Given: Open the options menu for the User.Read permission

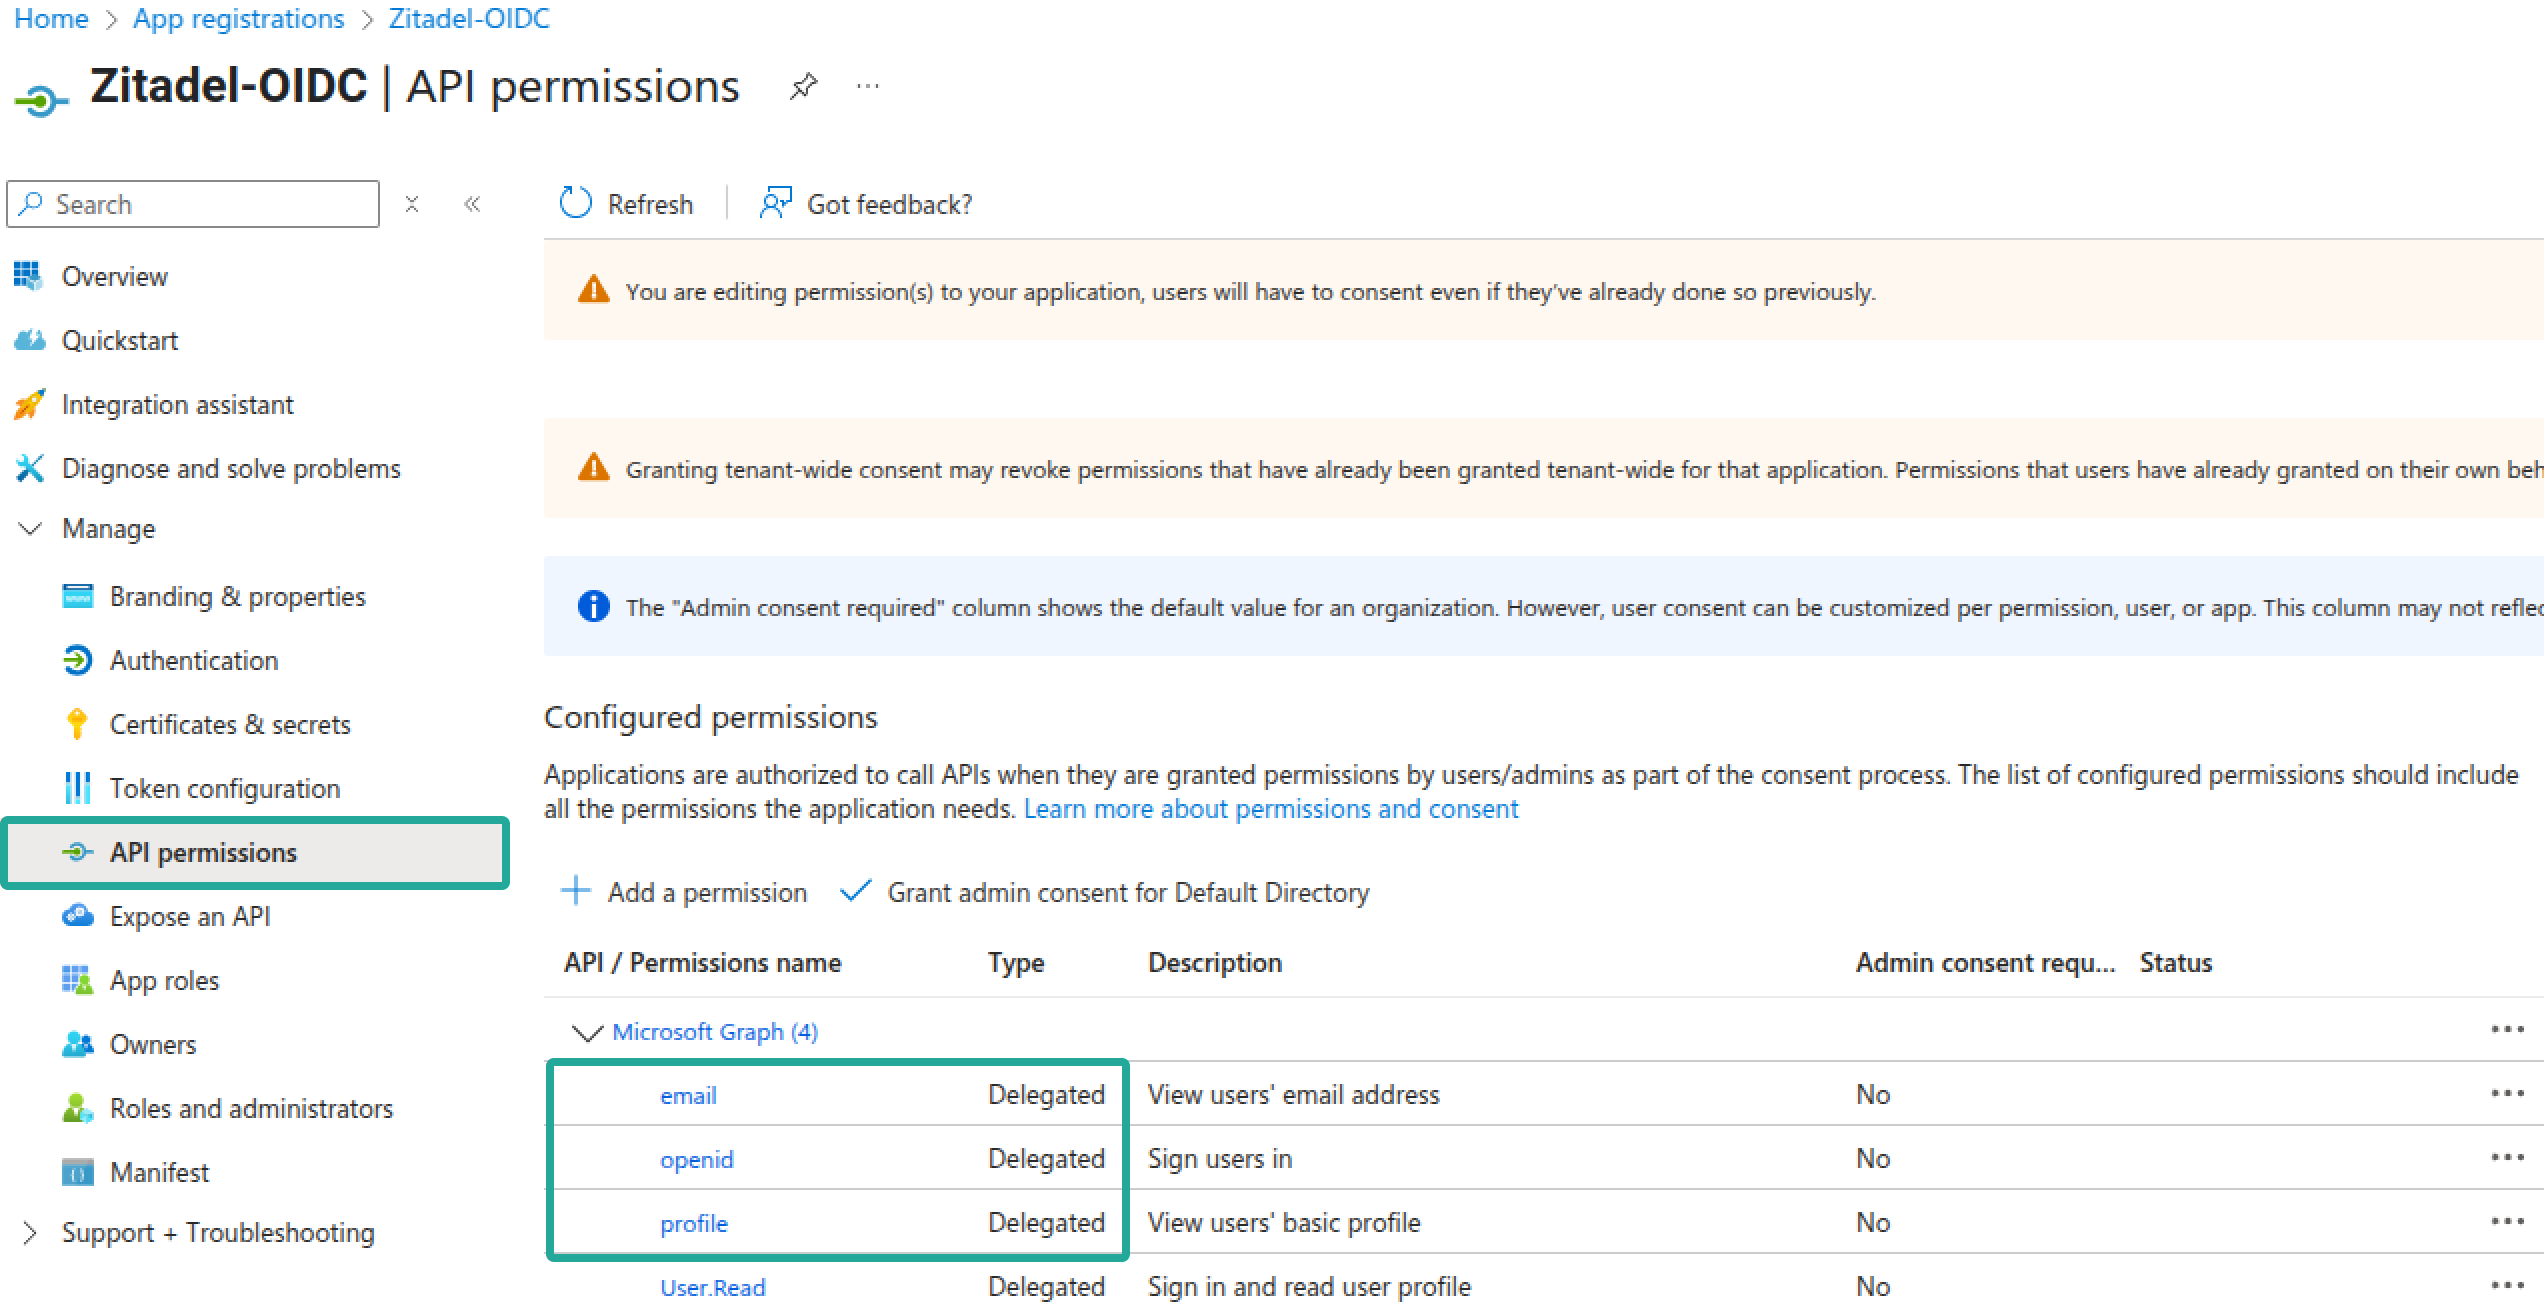Looking at the screenshot, I should pos(2507,1285).
